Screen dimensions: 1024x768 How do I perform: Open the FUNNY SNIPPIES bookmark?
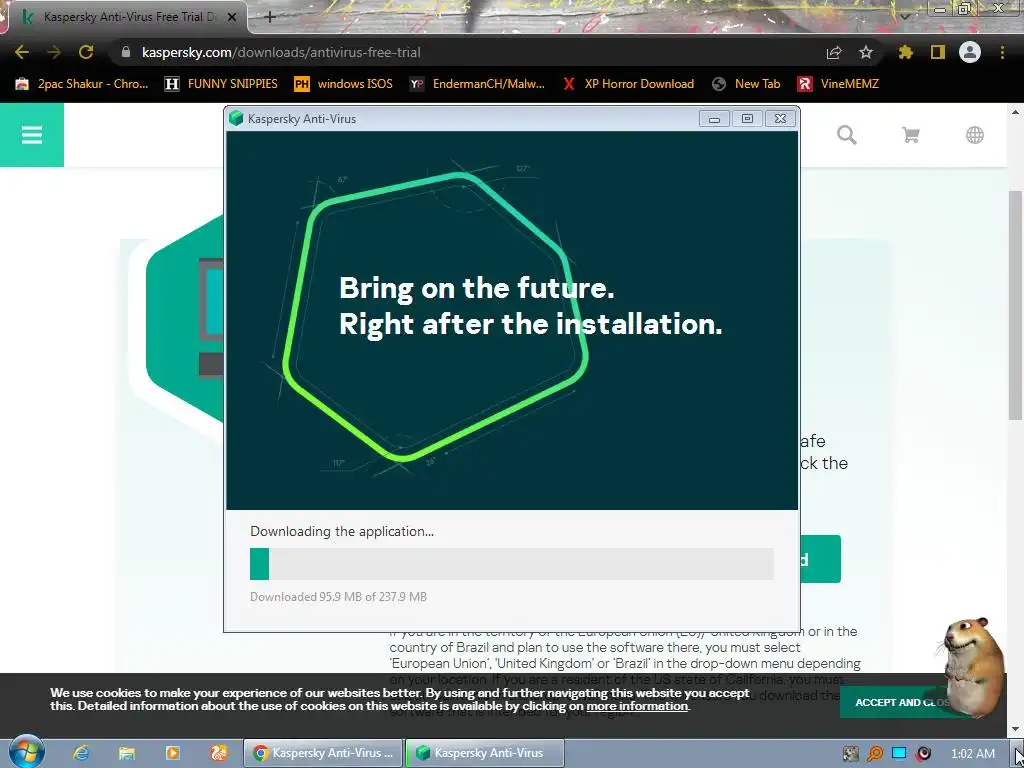click(221, 84)
